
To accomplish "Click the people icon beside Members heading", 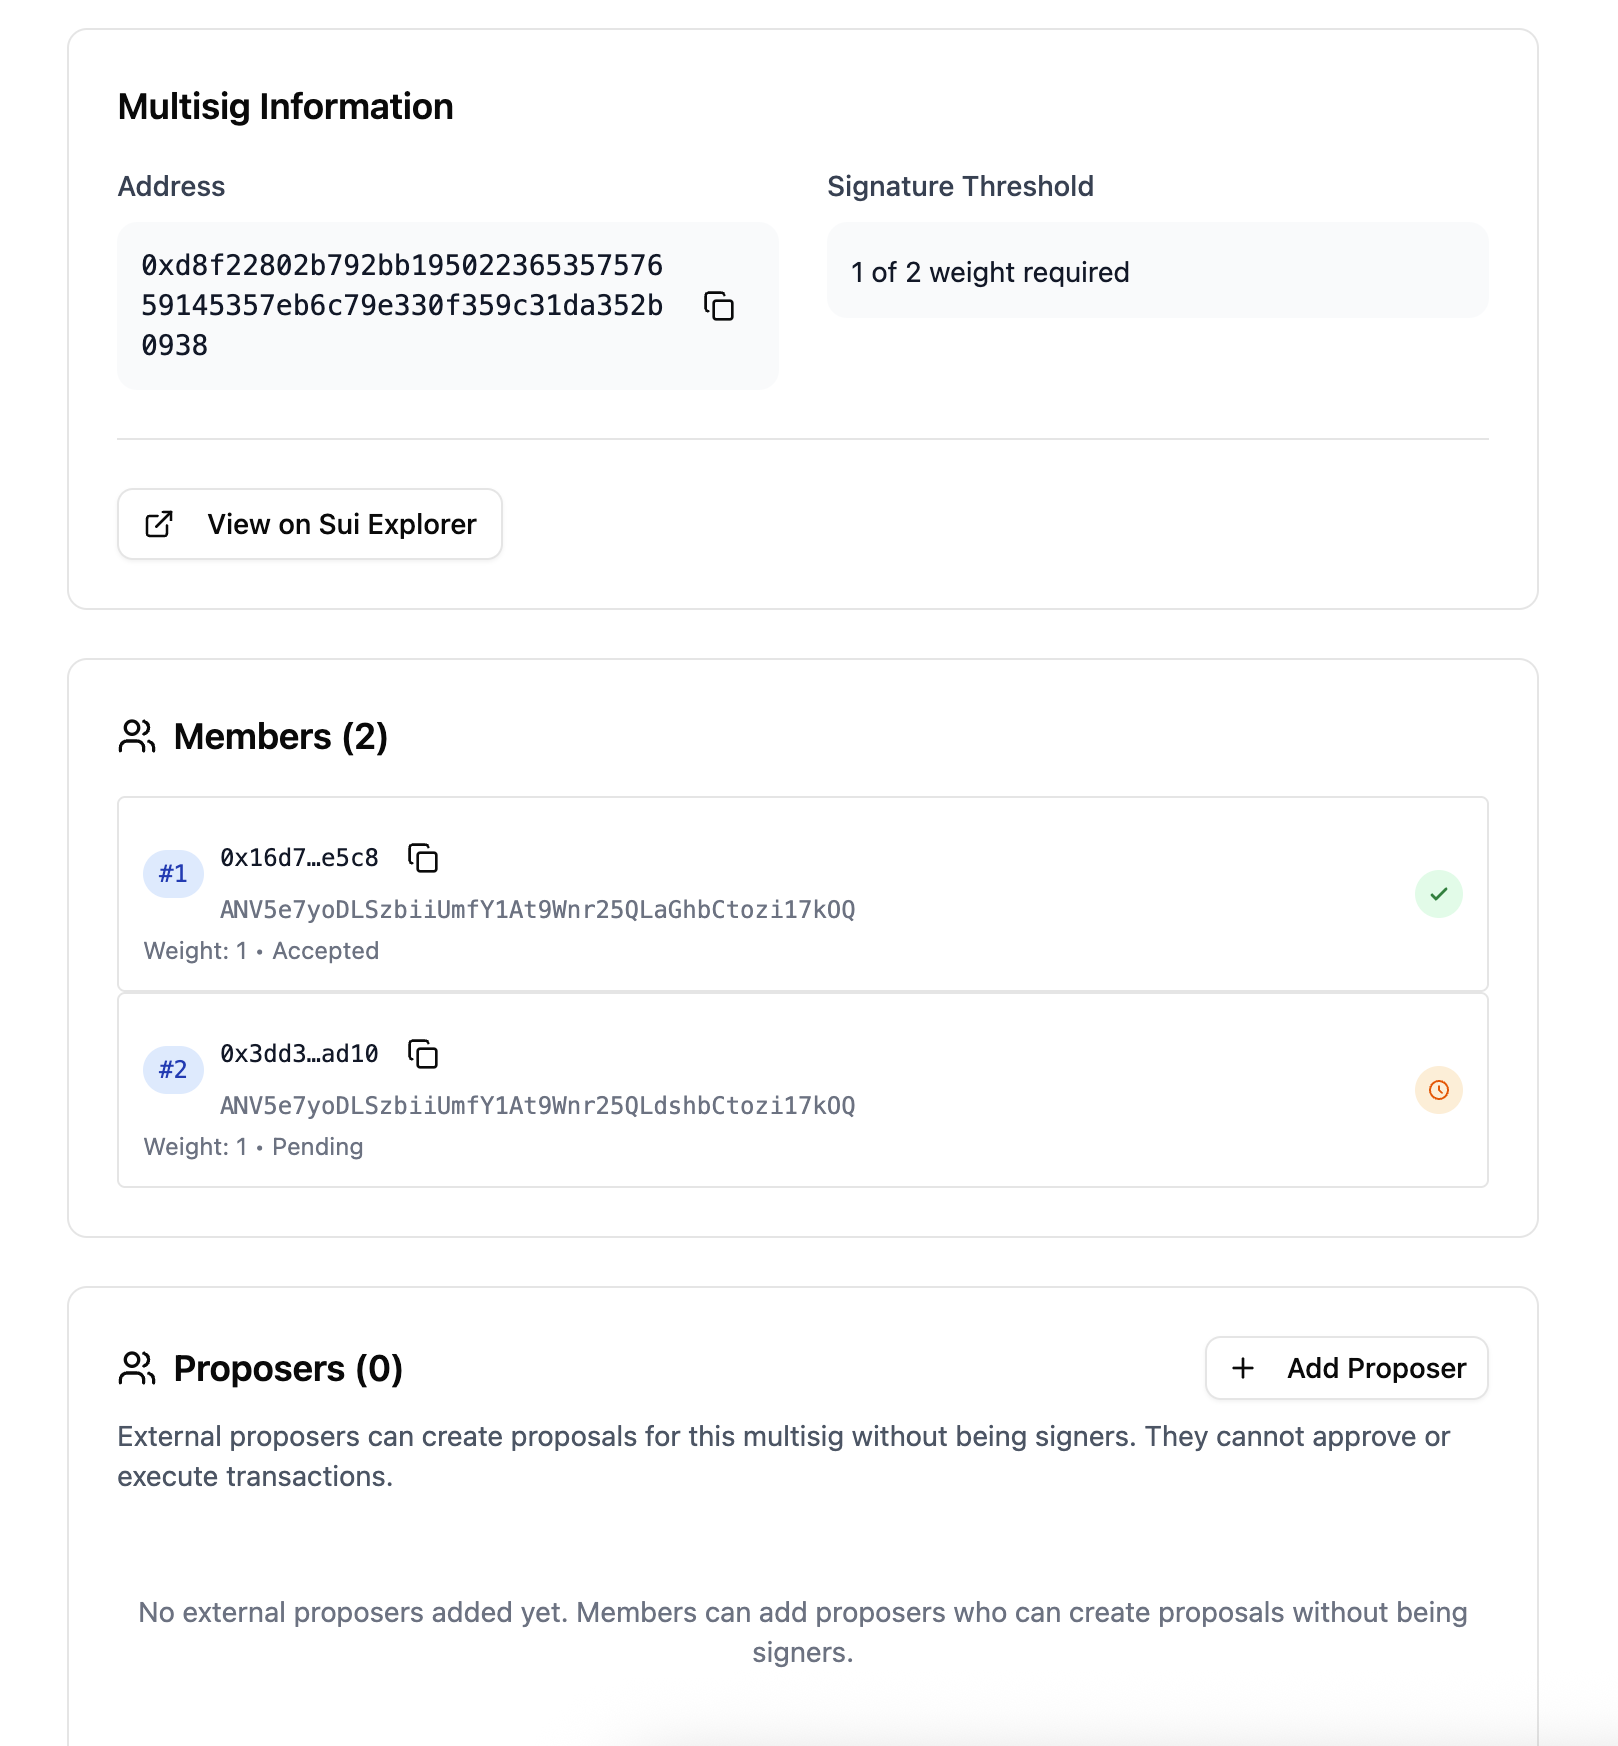I will tap(137, 737).
